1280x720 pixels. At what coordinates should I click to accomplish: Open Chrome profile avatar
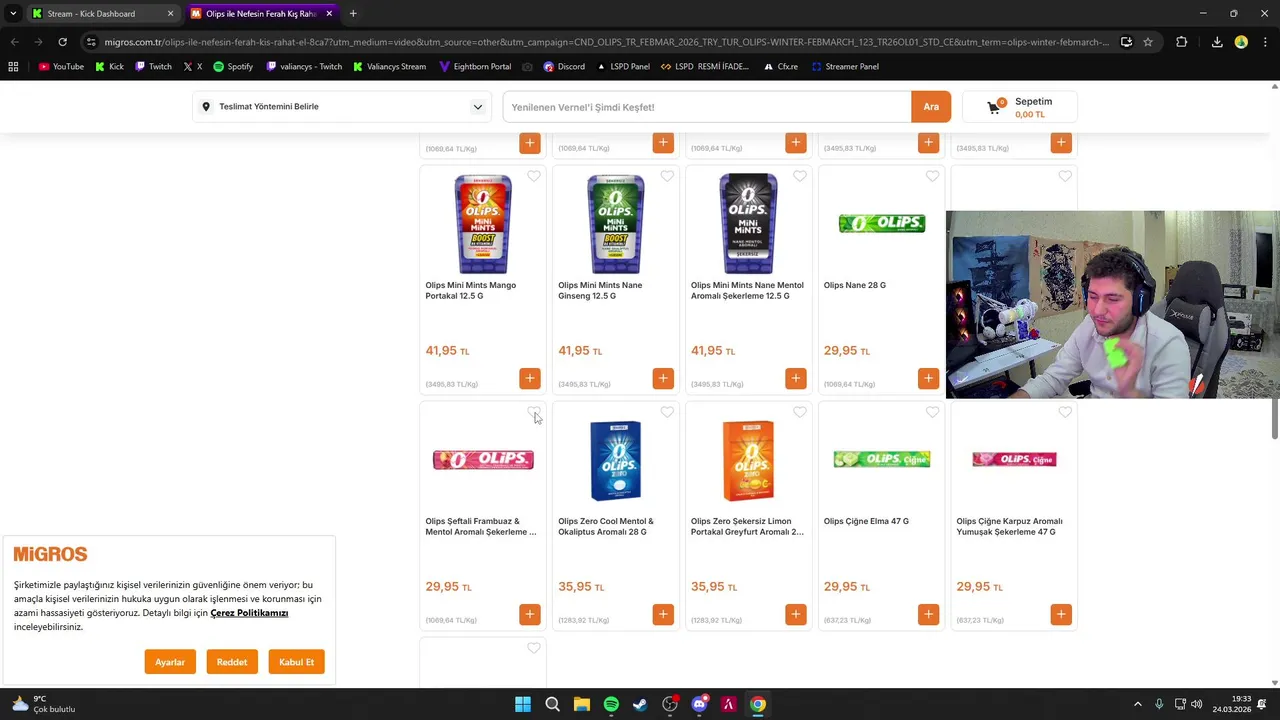[1241, 42]
